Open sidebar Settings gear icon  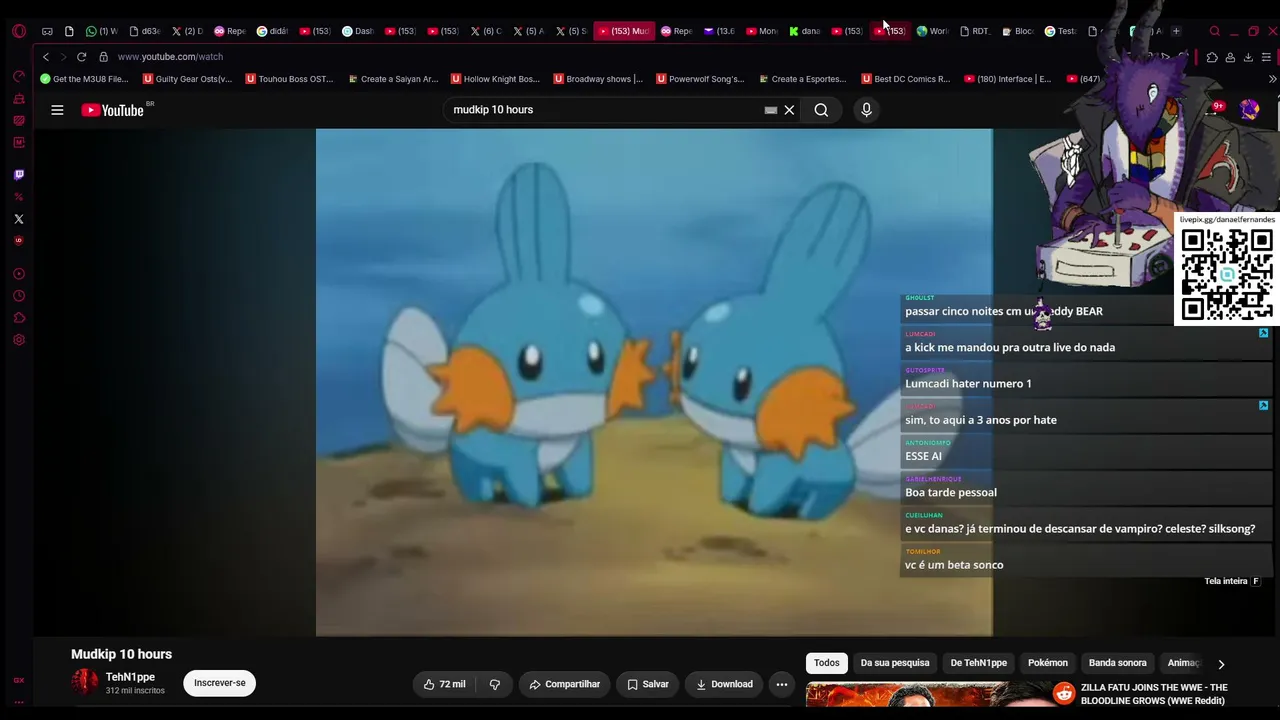point(19,340)
